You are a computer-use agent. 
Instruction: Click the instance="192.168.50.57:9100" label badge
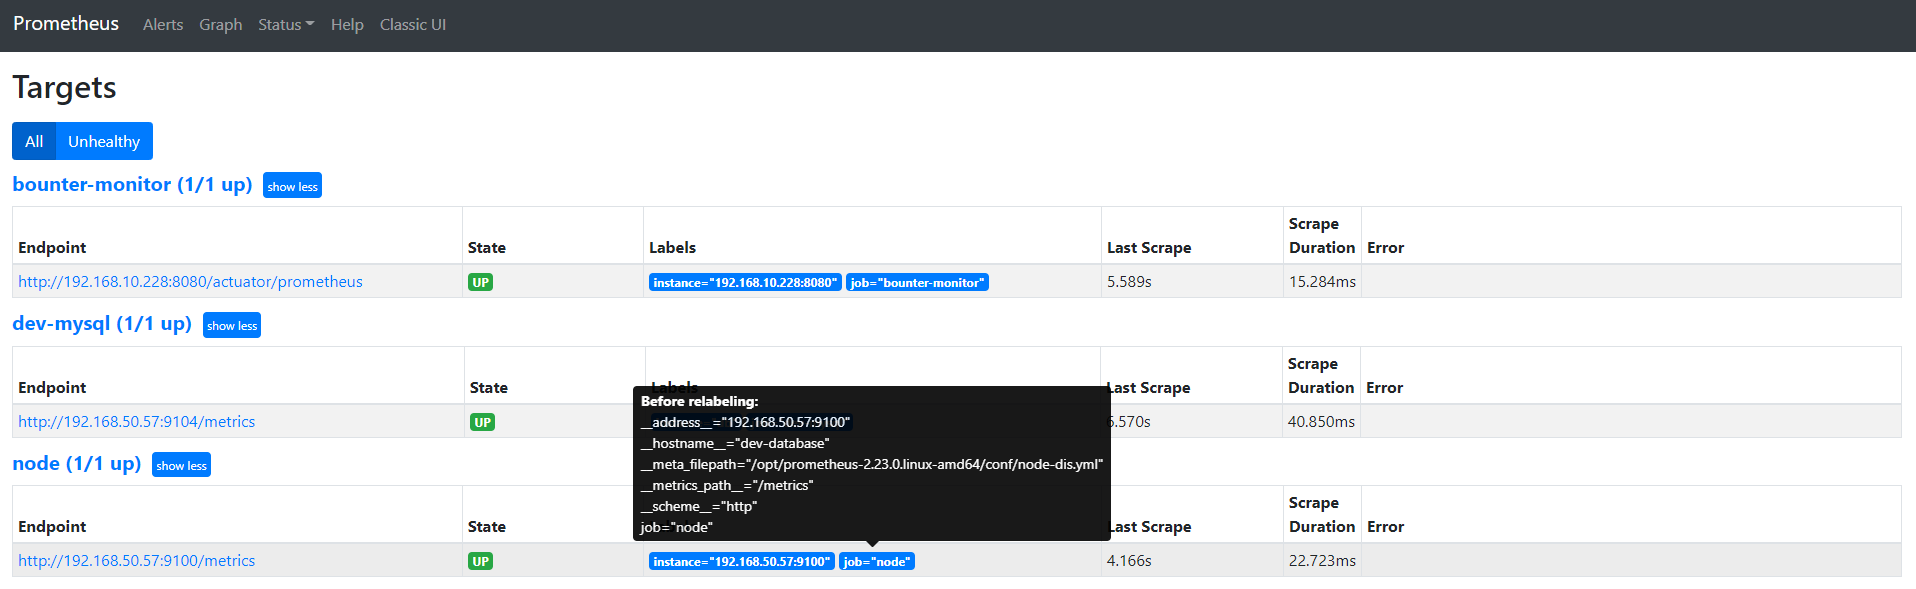[x=741, y=562]
